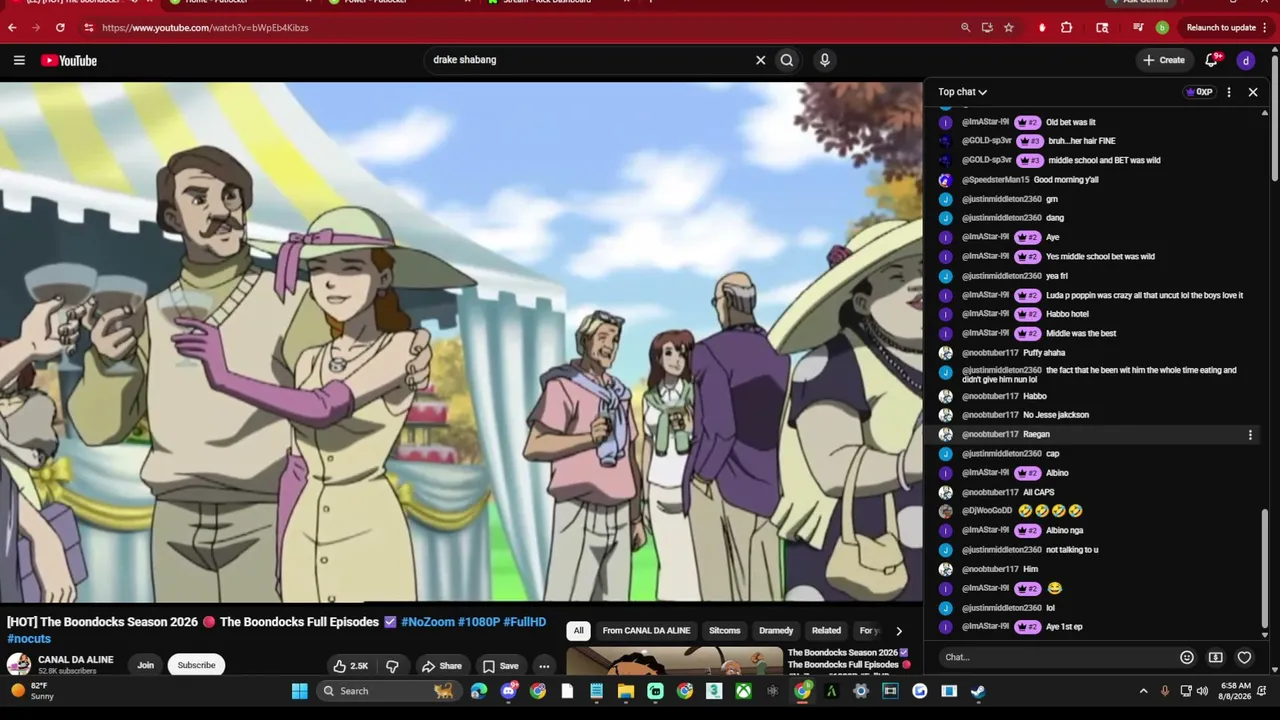
Task: Open the Xbox app in taskbar
Action: click(744, 691)
